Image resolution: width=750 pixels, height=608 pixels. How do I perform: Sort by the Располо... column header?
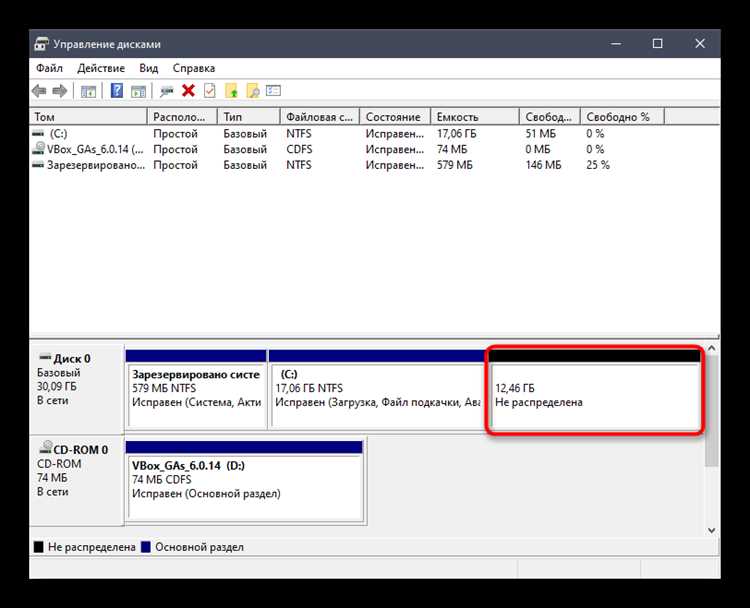[x=182, y=117]
